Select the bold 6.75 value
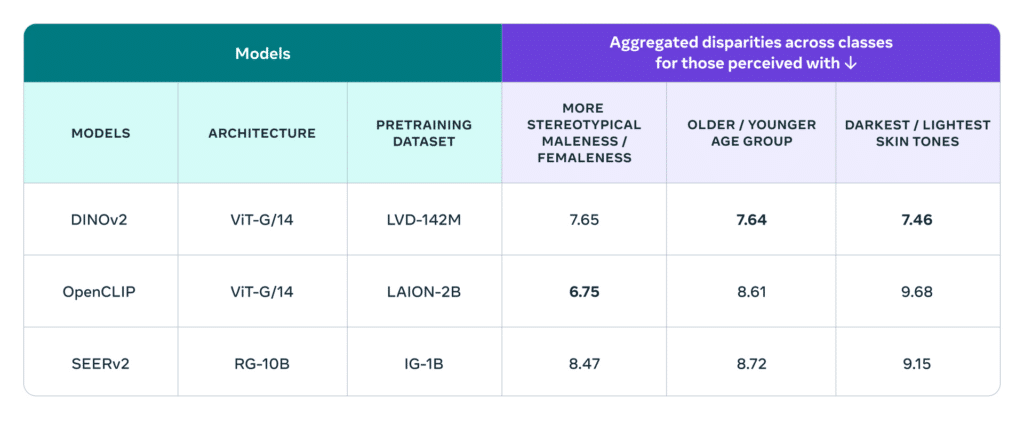 coord(584,292)
